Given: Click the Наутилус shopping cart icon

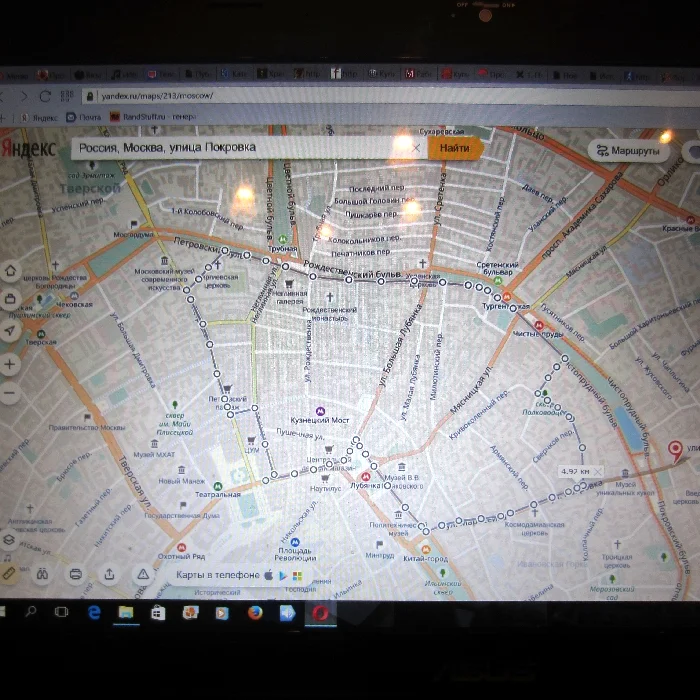Looking at the screenshot, I should click(325, 479).
